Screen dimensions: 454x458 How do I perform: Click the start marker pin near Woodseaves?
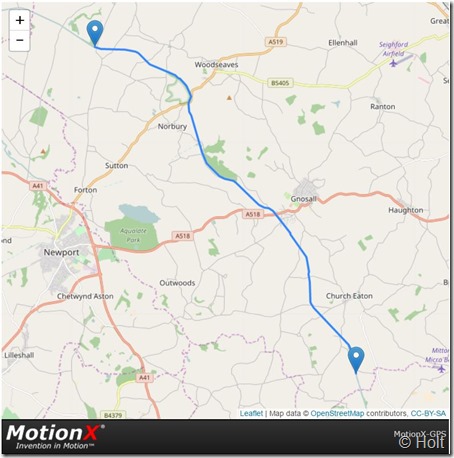pyautogui.click(x=95, y=33)
